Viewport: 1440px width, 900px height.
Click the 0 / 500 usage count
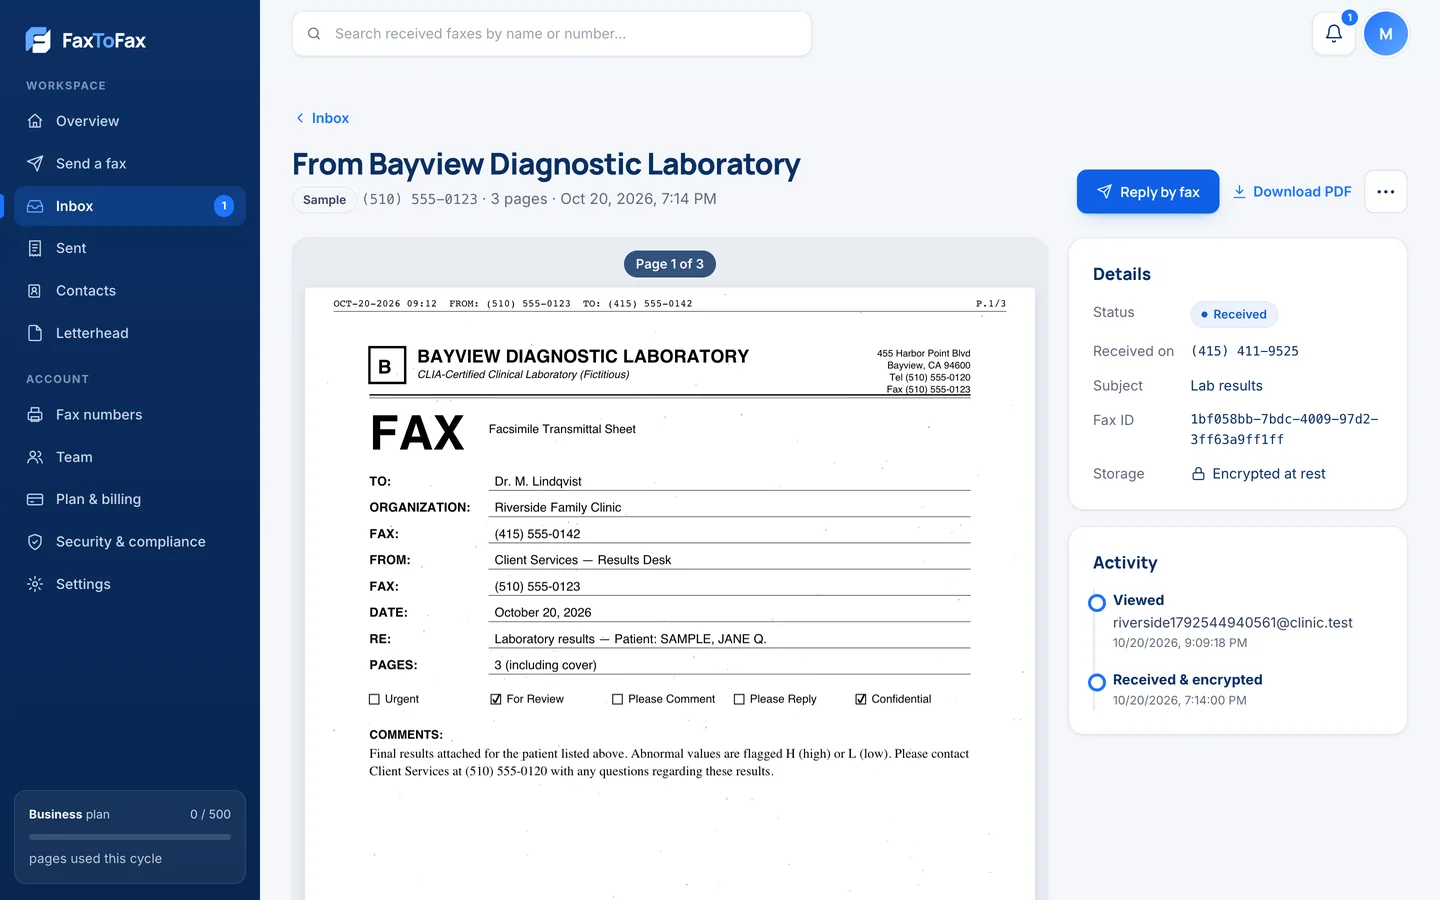210,814
